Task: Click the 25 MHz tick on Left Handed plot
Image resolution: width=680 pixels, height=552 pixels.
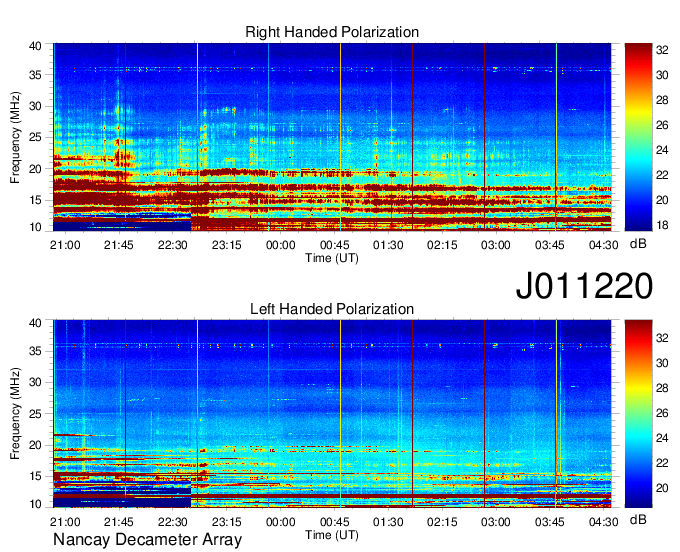Action: coord(35,414)
